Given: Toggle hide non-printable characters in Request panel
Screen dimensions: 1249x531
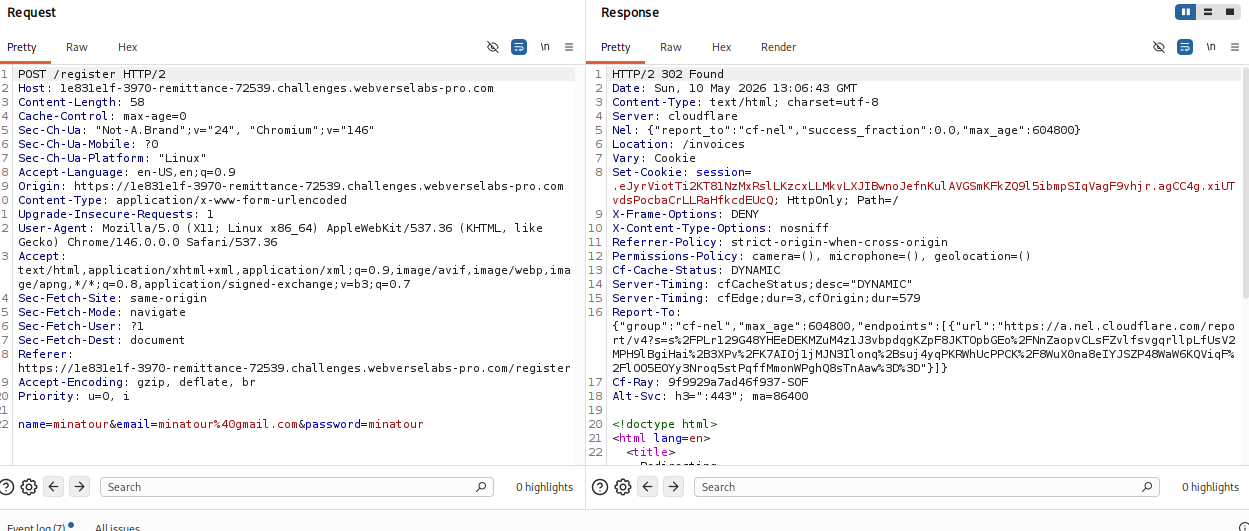Looking at the screenshot, I should point(492,47).
